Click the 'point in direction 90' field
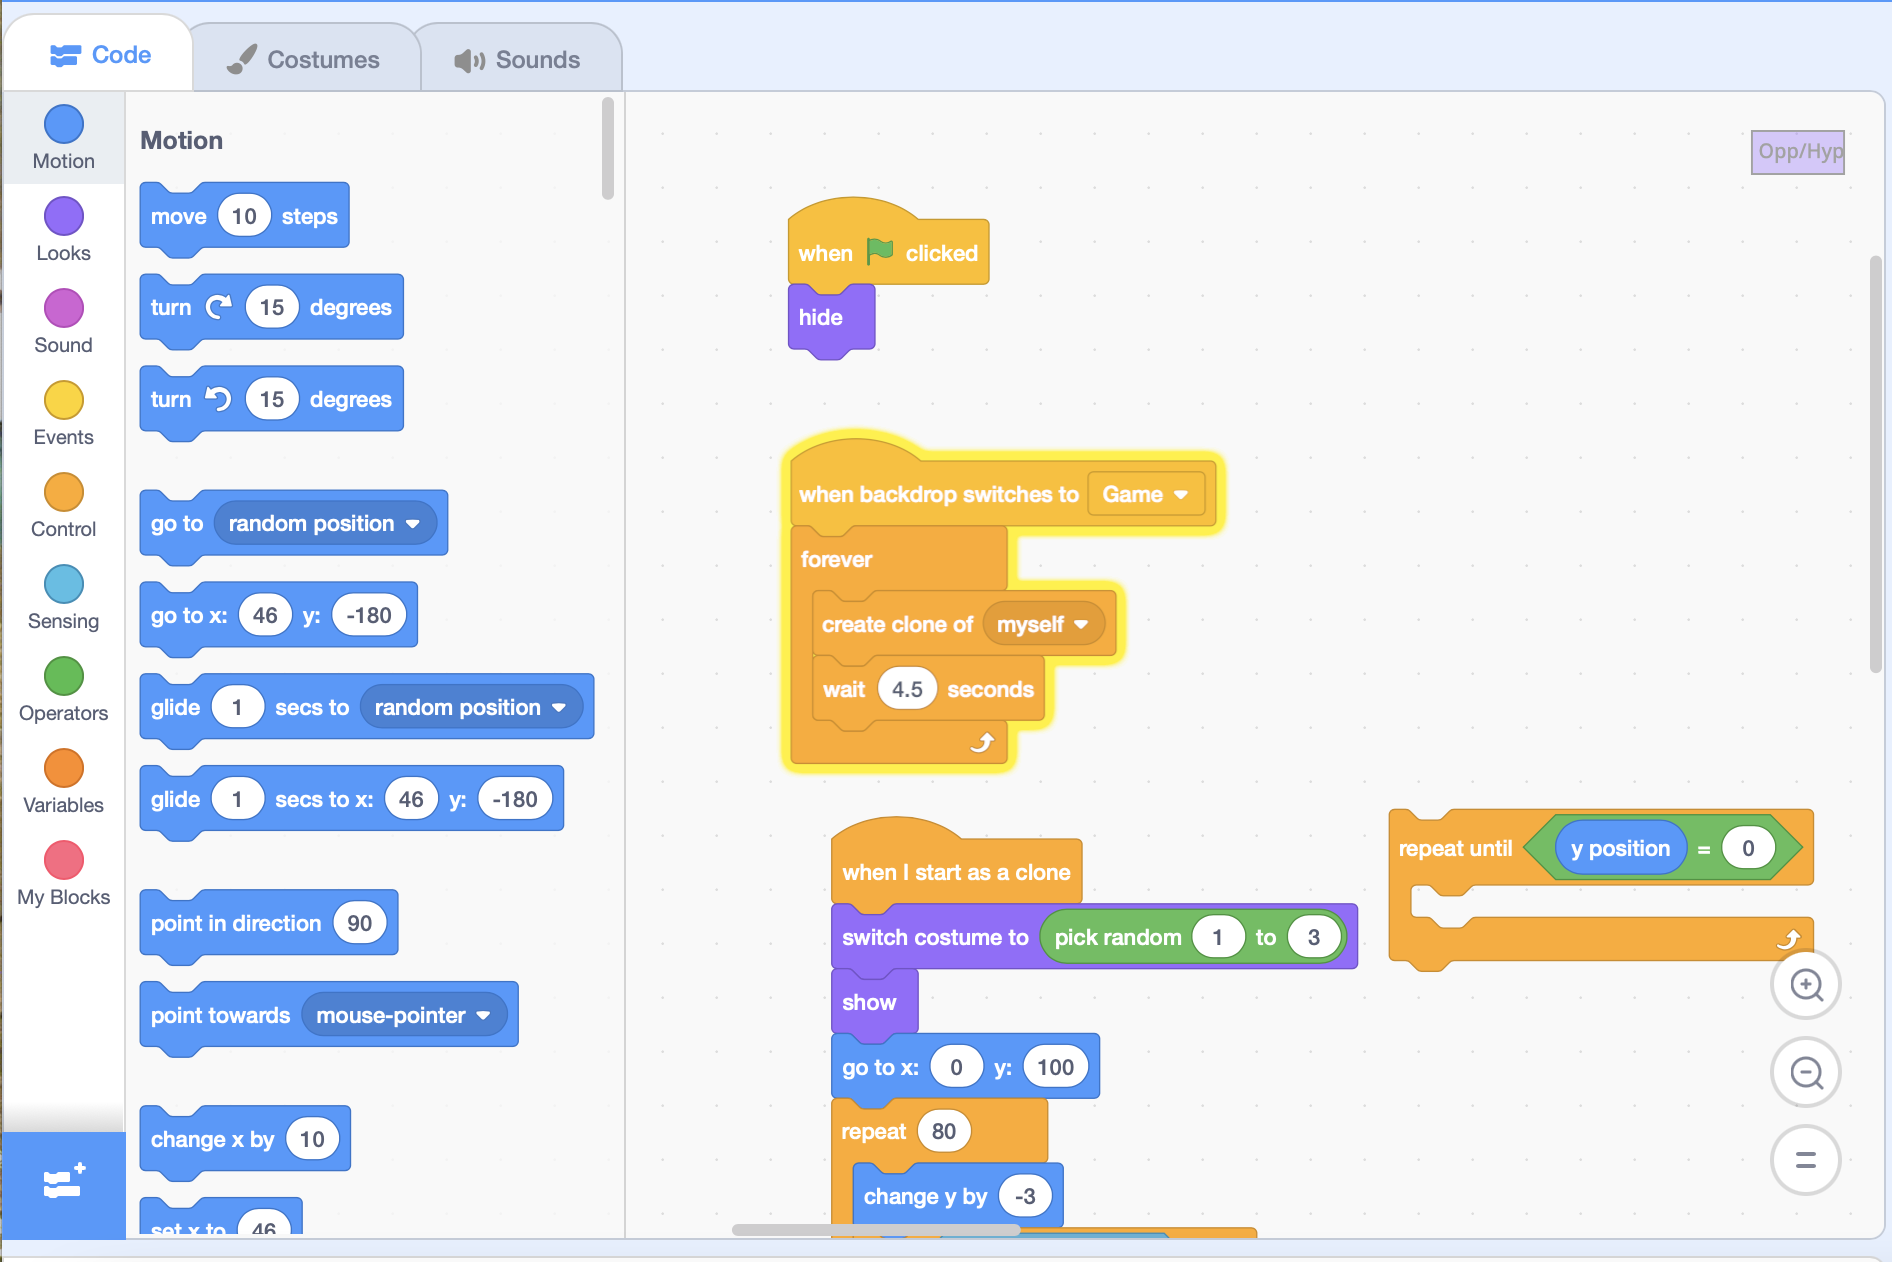This screenshot has height=1262, width=1892. (x=360, y=923)
